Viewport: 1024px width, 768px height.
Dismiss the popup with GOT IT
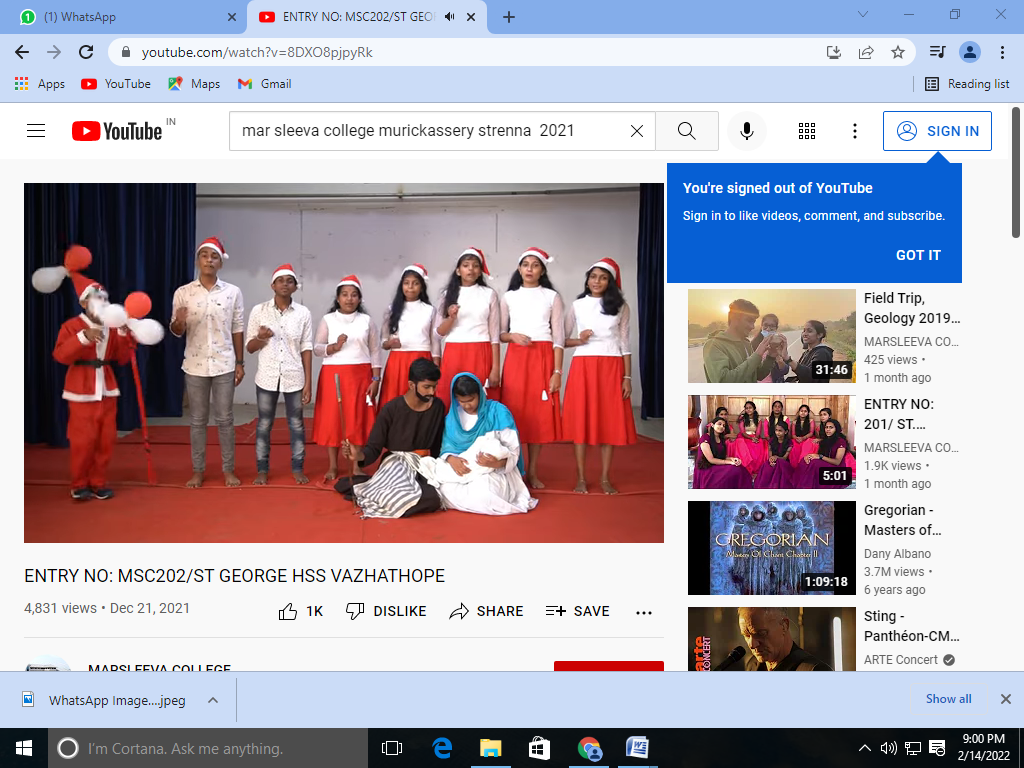(918, 255)
